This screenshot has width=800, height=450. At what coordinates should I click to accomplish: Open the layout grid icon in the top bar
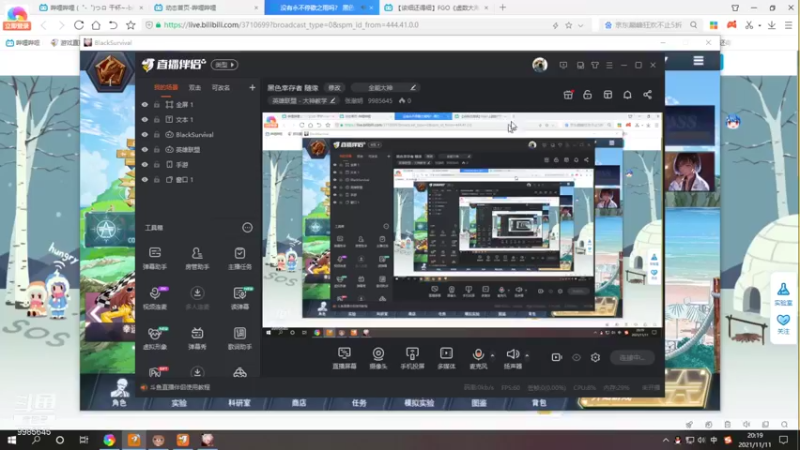(x=608, y=95)
